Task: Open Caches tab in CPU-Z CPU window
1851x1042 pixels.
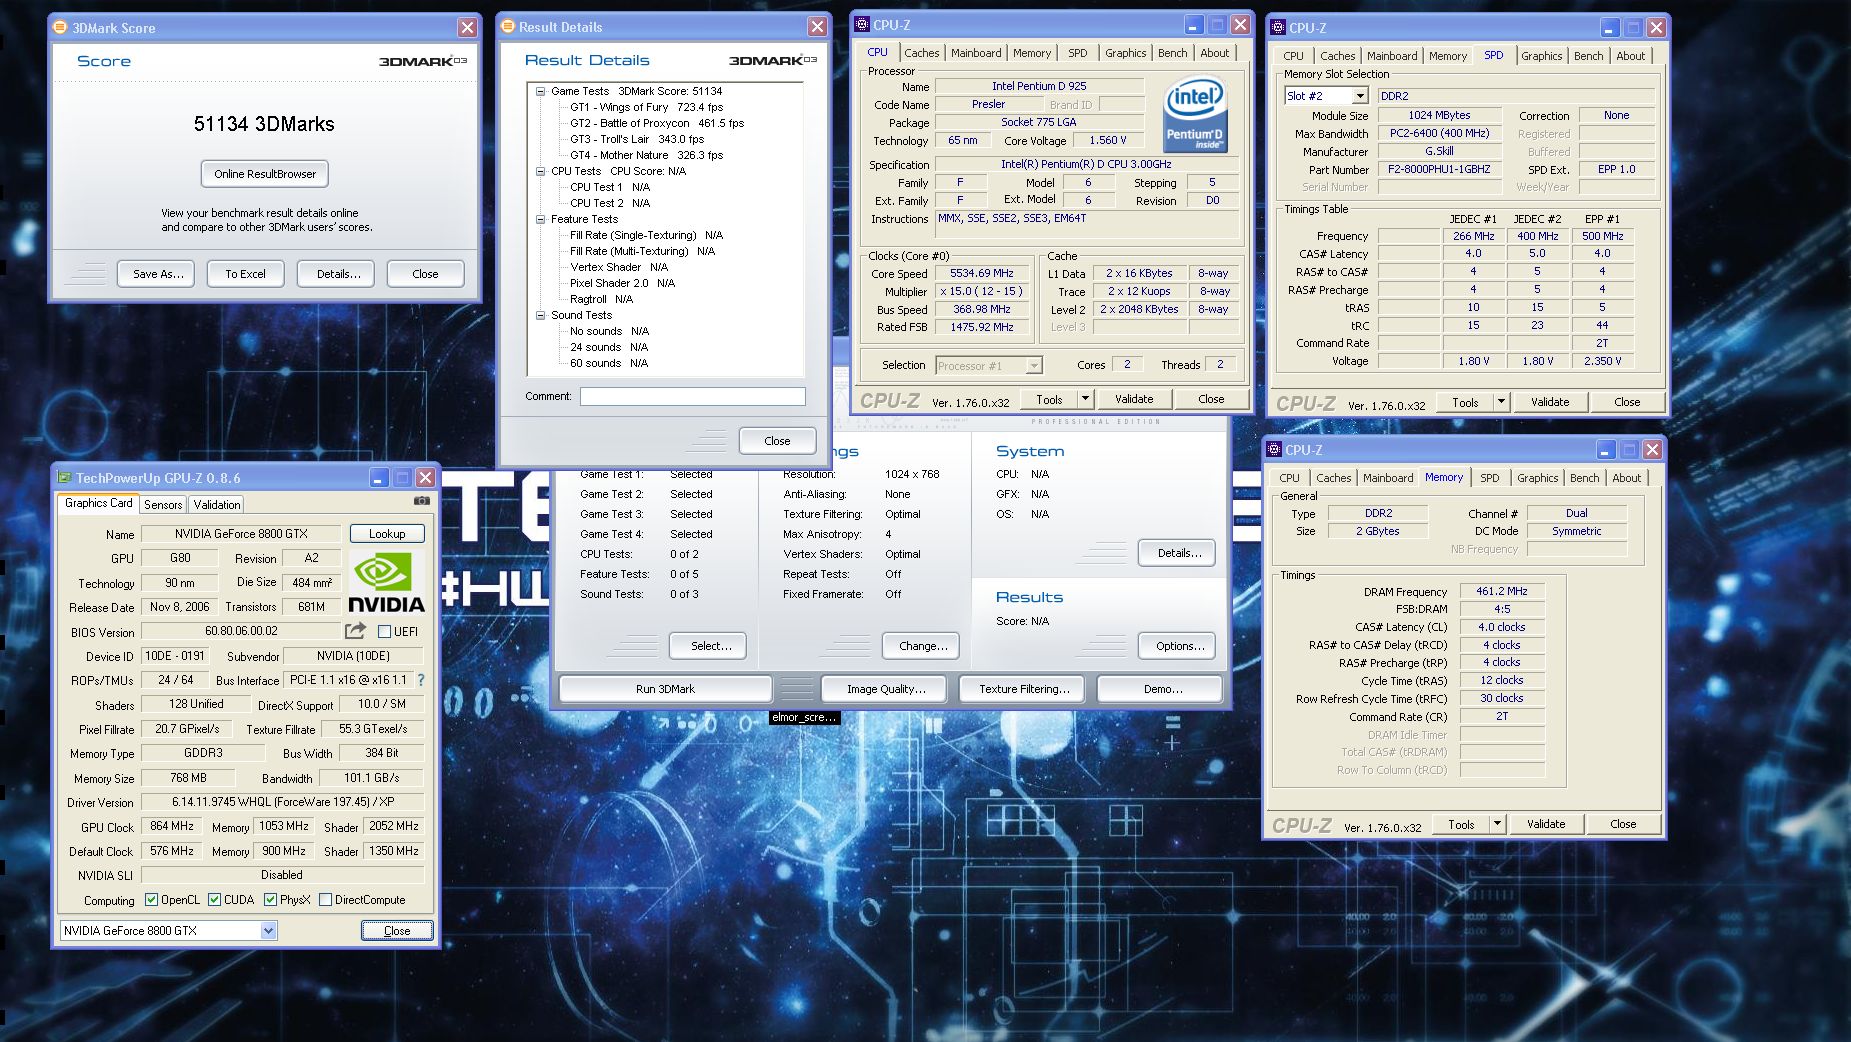Action: (922, 53)
